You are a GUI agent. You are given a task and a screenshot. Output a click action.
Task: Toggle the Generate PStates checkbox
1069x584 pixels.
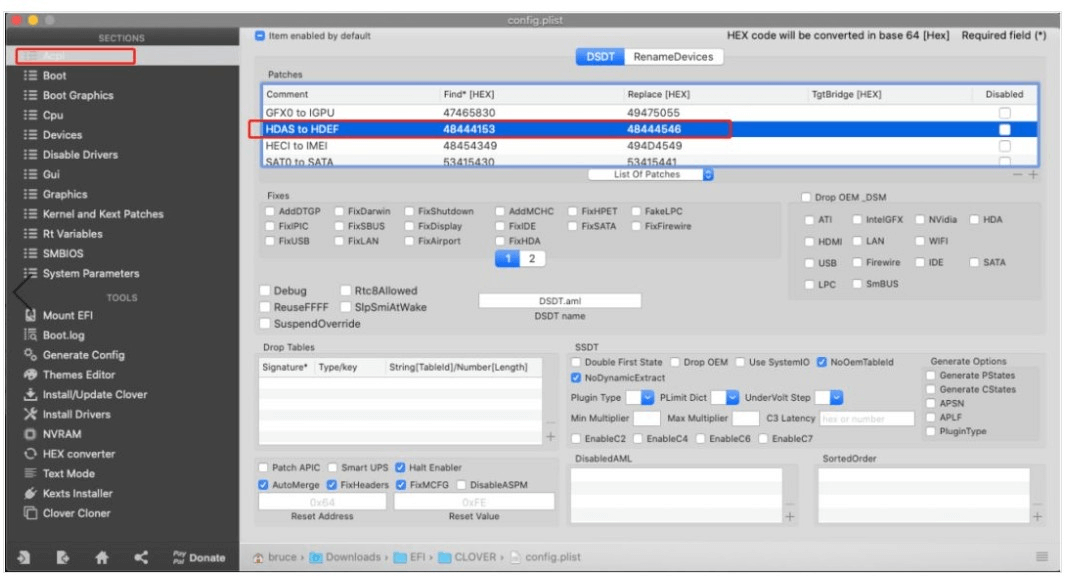tap(932, 376)
